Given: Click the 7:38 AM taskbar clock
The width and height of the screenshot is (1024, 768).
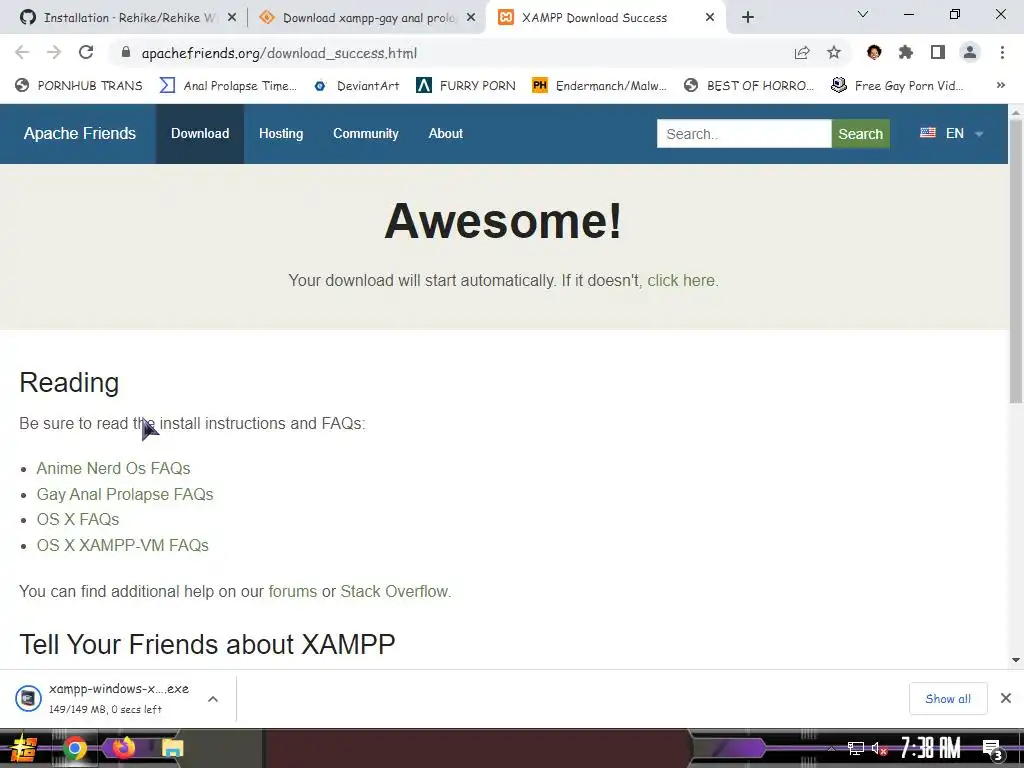Looking at the screenshot, I should point(930,748).
